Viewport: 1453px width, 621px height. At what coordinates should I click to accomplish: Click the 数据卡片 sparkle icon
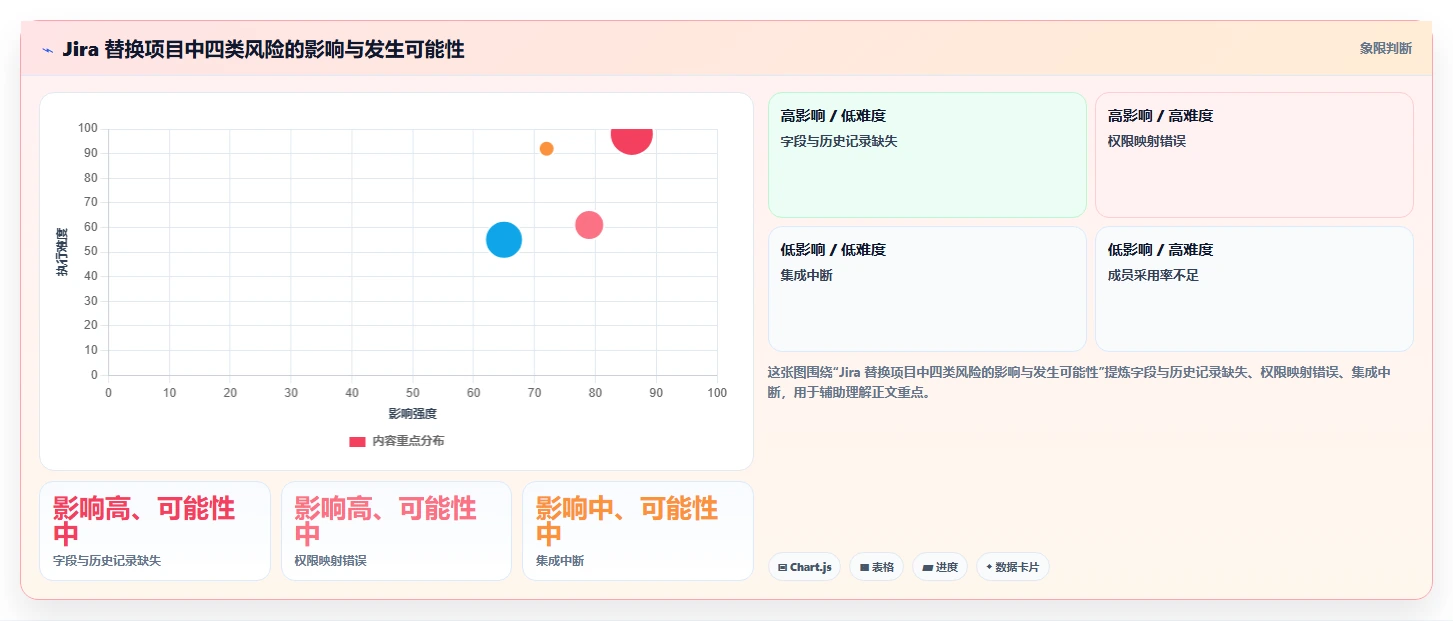989,567
